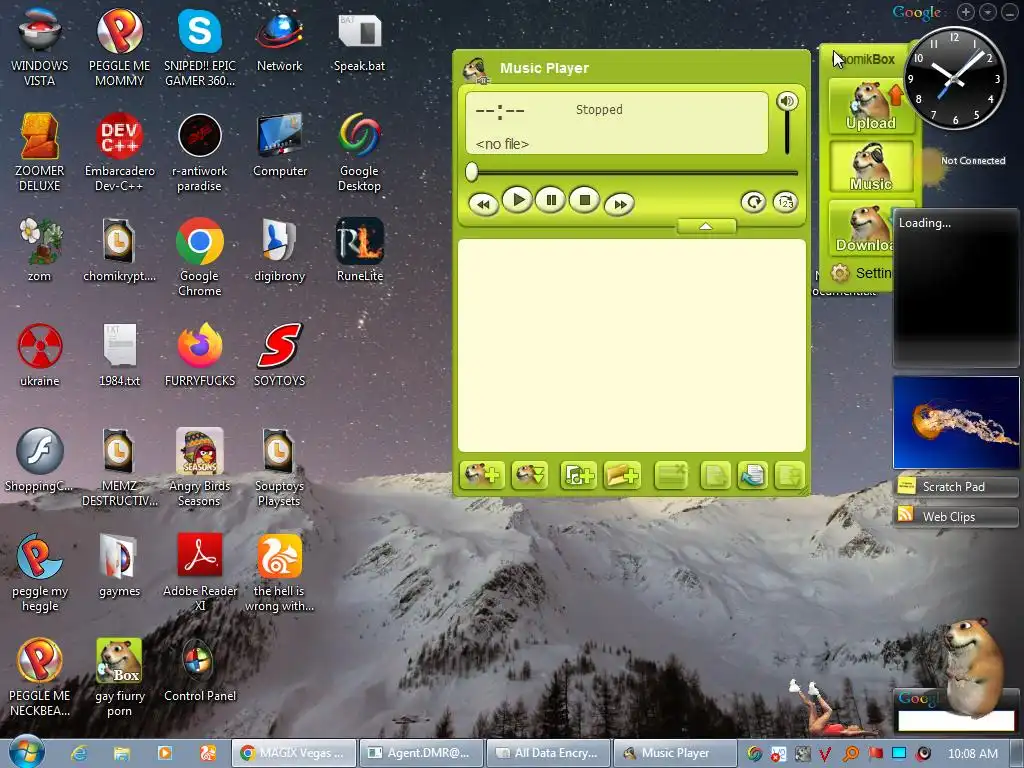This screenshot has width=1024, height=768.
Task: Open the Skype SNIPED!! EPIC GAMER icon
Action: [x=200, y=47]
